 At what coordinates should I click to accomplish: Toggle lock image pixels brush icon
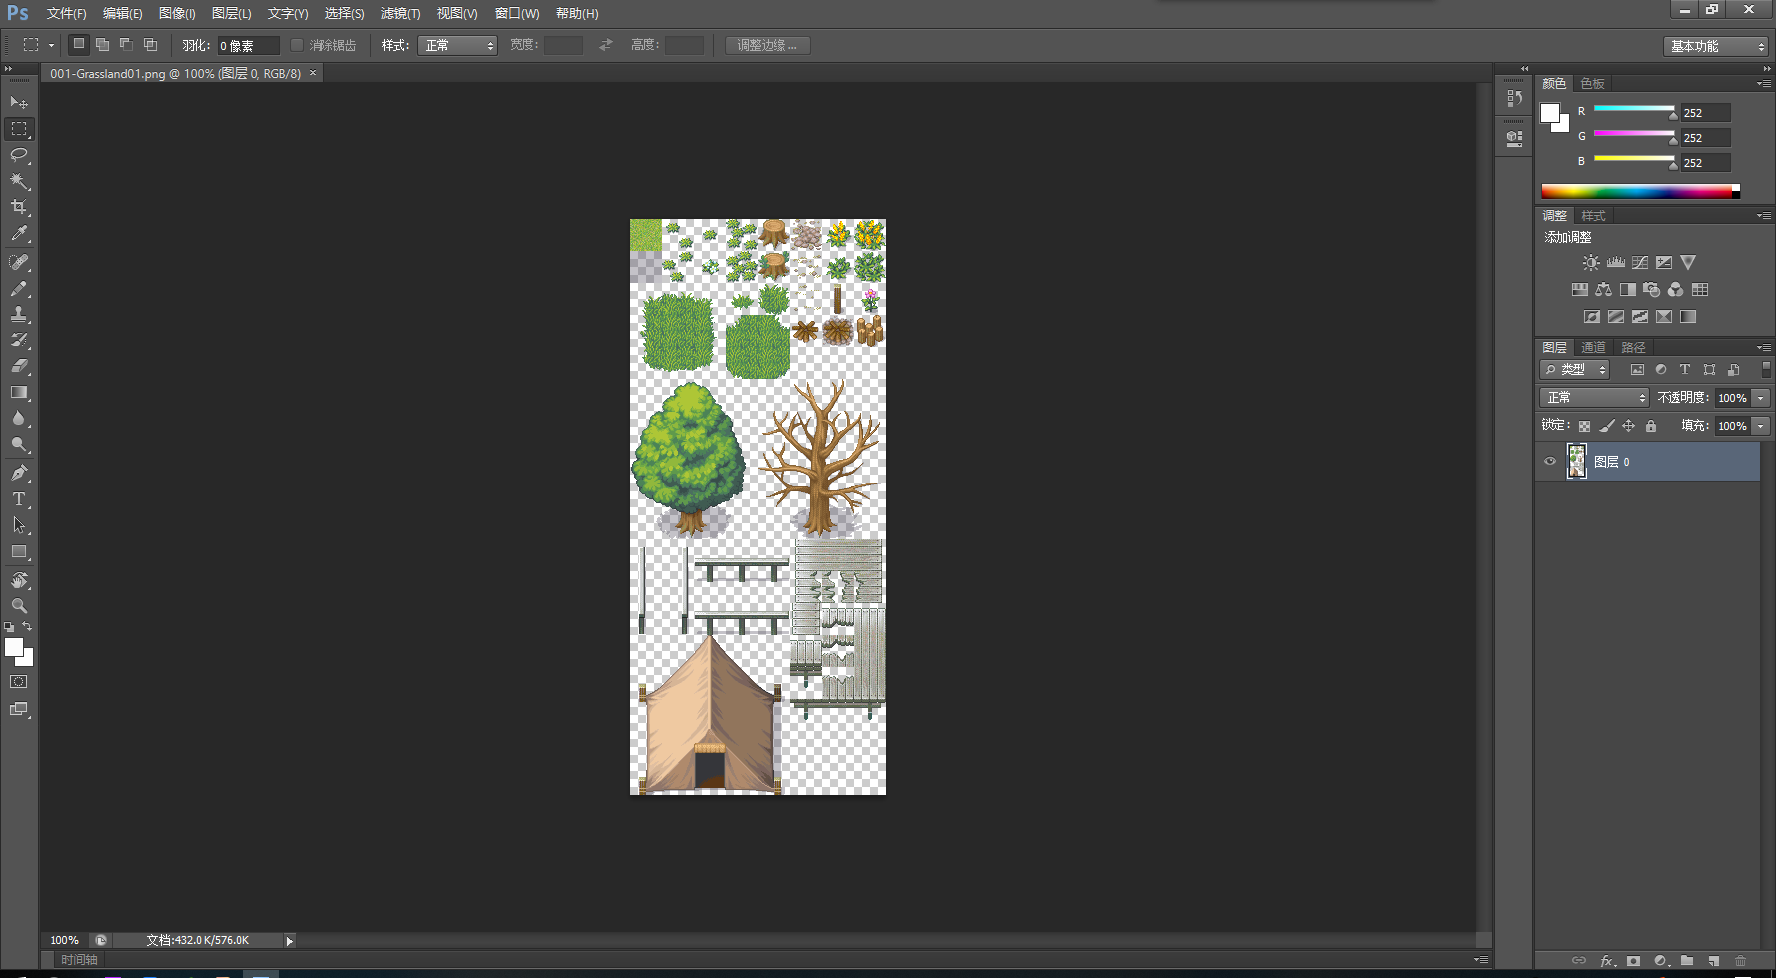coord(1607,426)
